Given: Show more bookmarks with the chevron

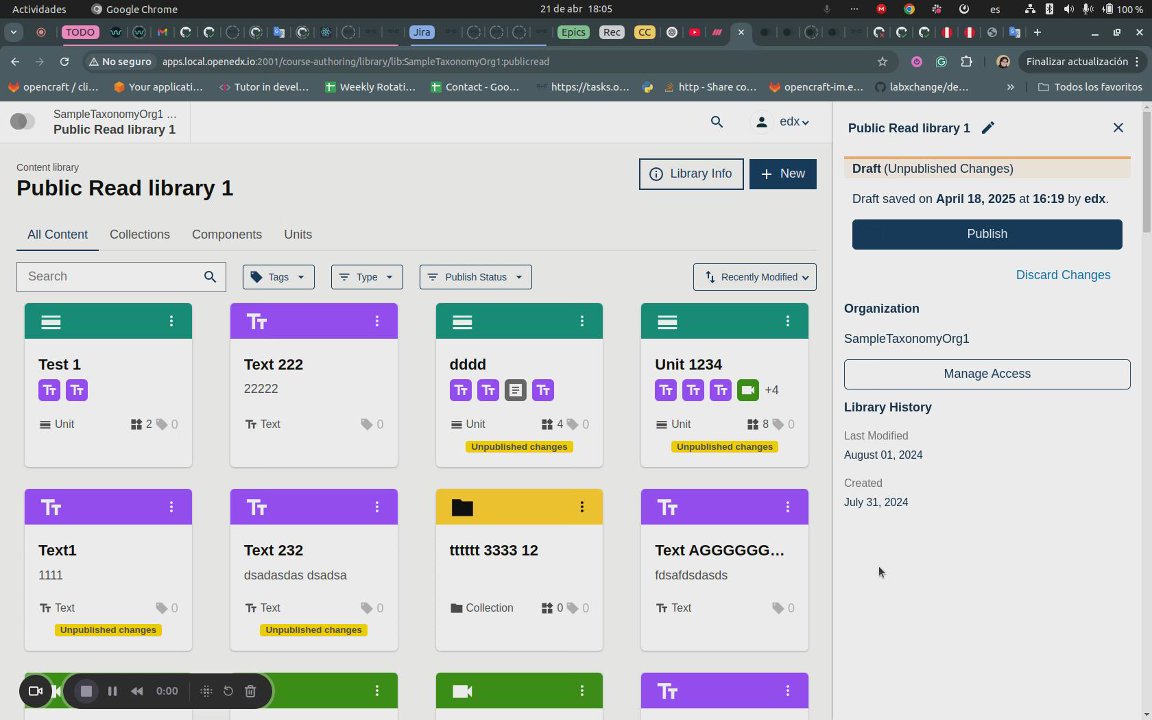Looking at the screenshot, I should [x=1010, y=87].
